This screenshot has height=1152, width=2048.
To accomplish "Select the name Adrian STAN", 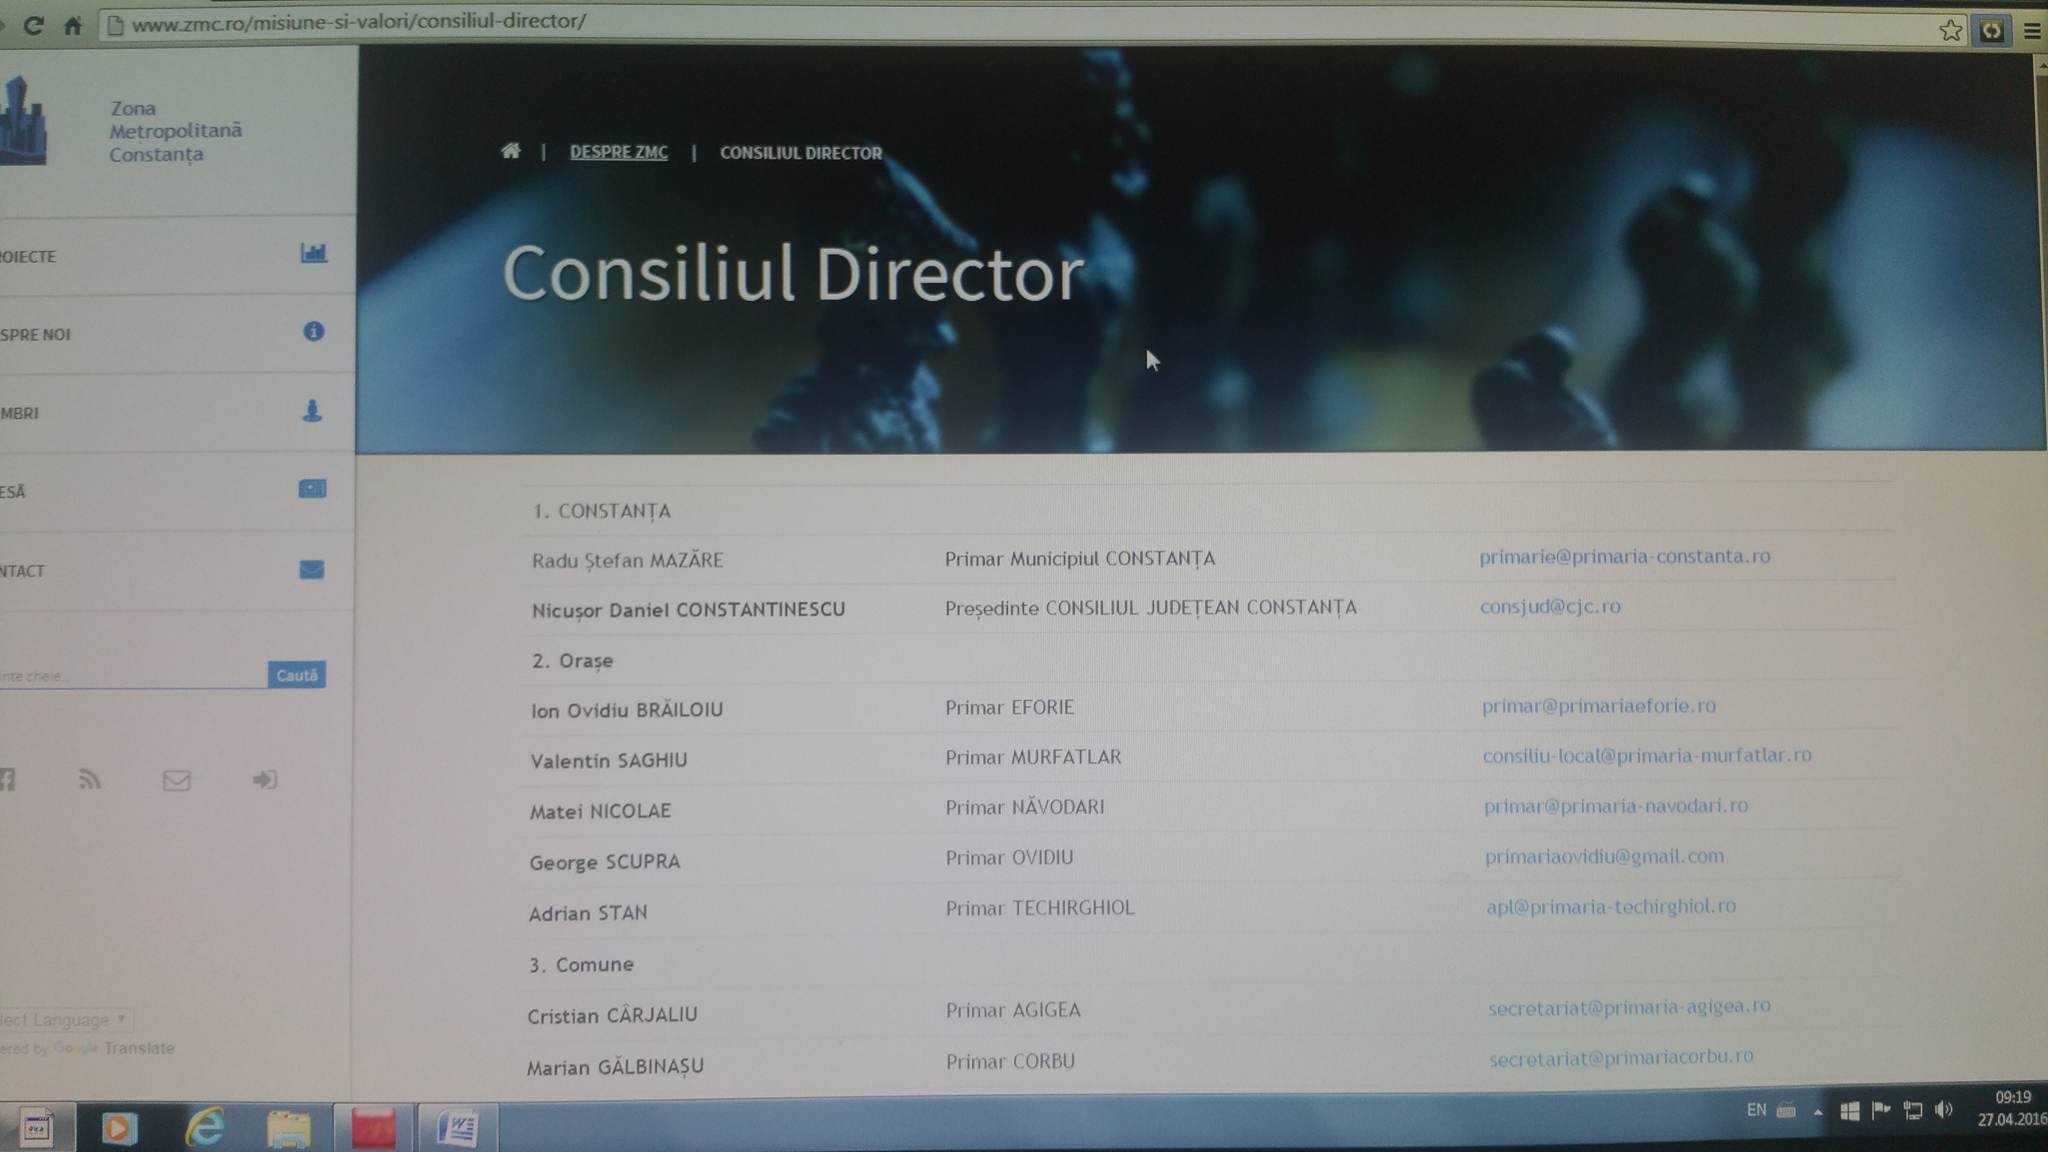I will tap(587, 913).
